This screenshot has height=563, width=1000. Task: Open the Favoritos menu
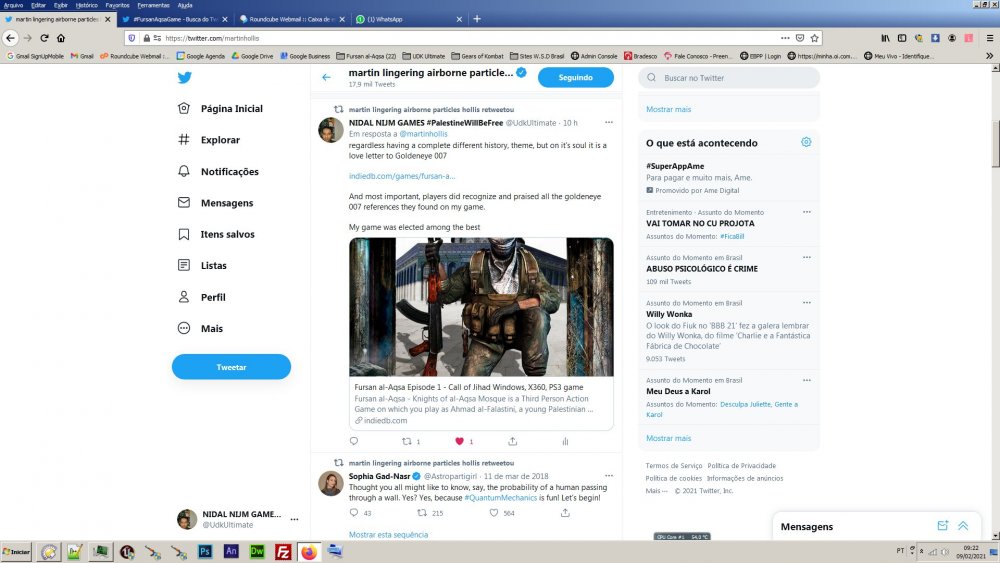coord(117,5)
